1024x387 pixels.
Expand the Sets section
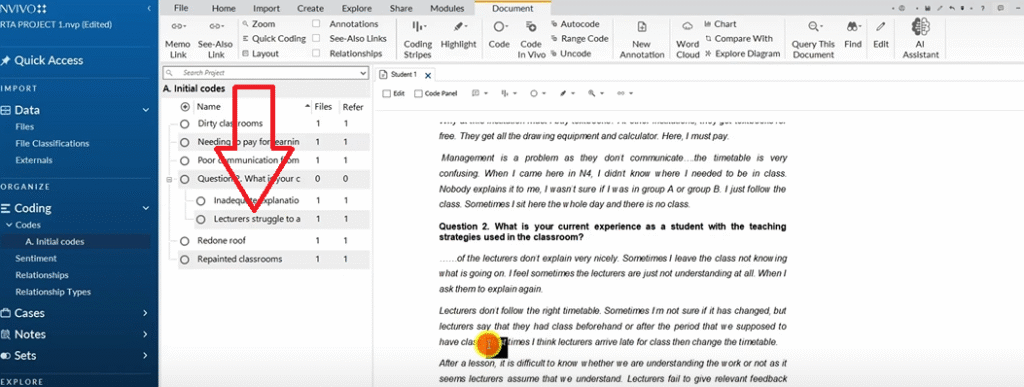pyautogui.click(x=145, y=356)
